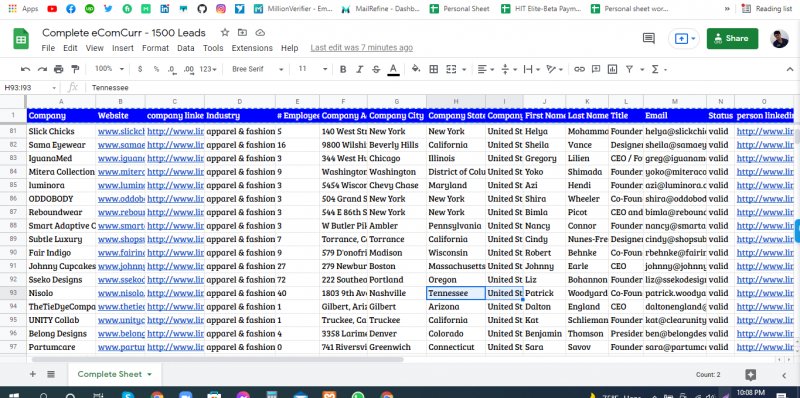800x398 pixels.
Task: Open the Bree Serif font dropdown
Action: click(258, 69)
